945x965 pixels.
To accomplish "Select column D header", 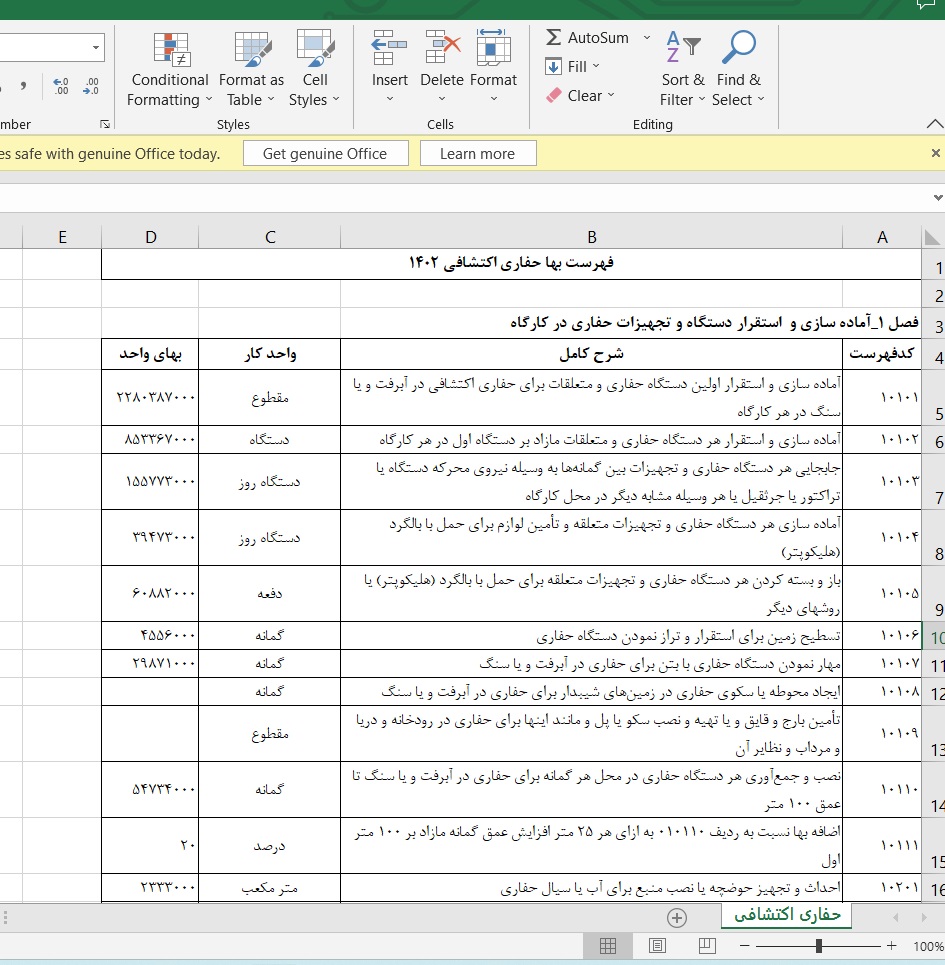I will point(150,237).
